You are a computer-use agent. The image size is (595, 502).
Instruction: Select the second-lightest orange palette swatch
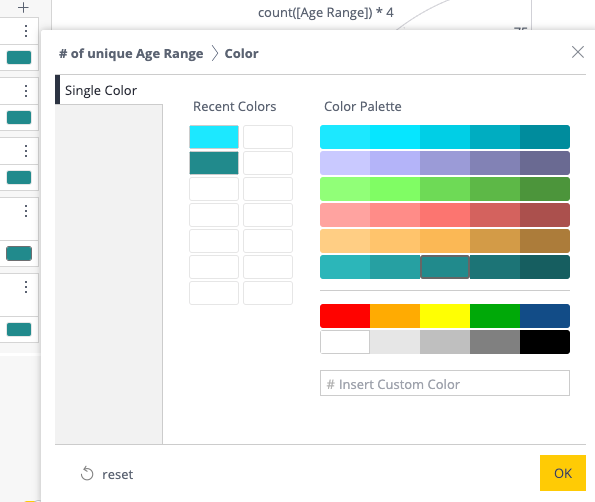395,241
